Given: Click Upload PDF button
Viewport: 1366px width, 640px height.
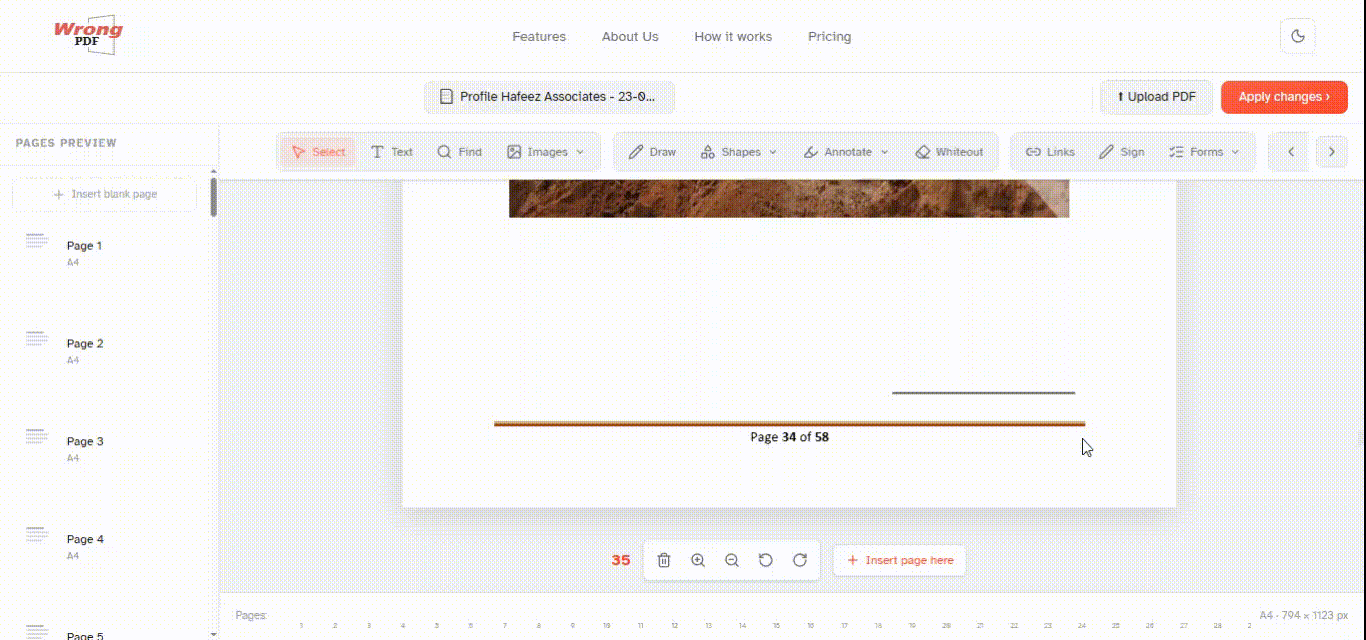Looking at the screenshot, I should coord(1156,97).
